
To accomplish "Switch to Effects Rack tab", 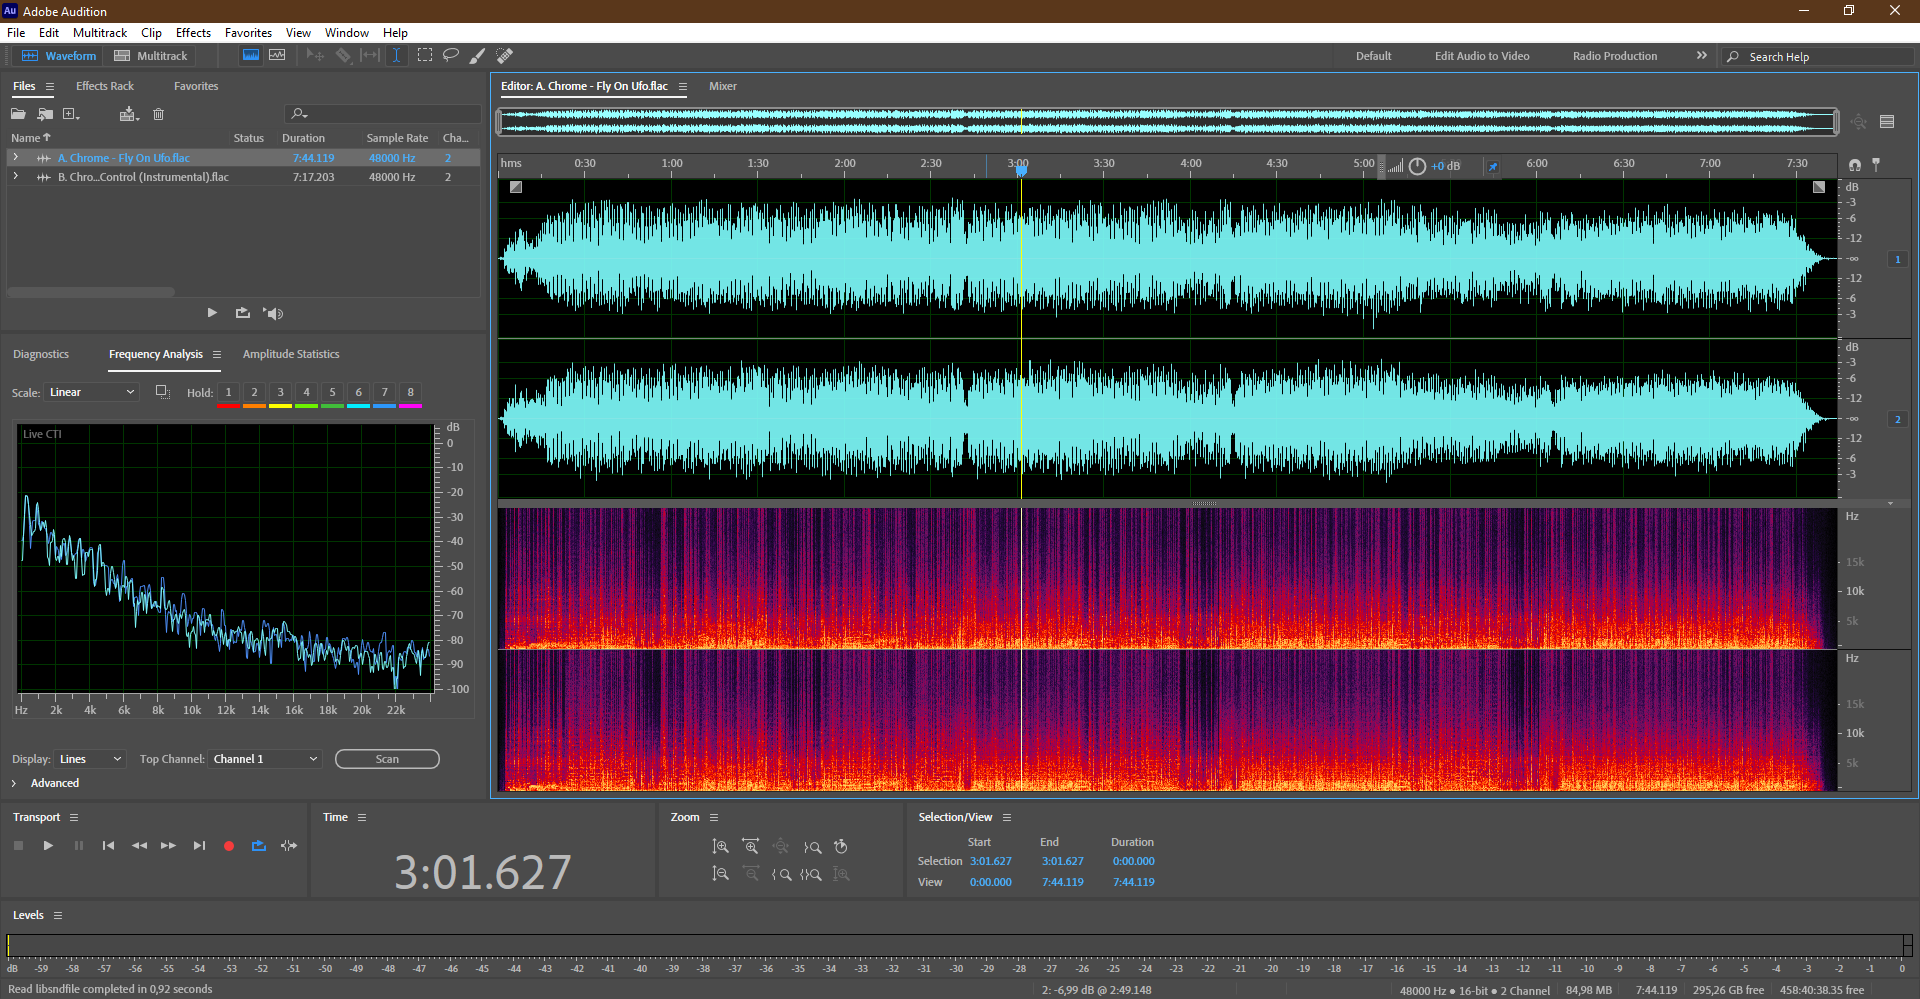I will click(105, 86).
